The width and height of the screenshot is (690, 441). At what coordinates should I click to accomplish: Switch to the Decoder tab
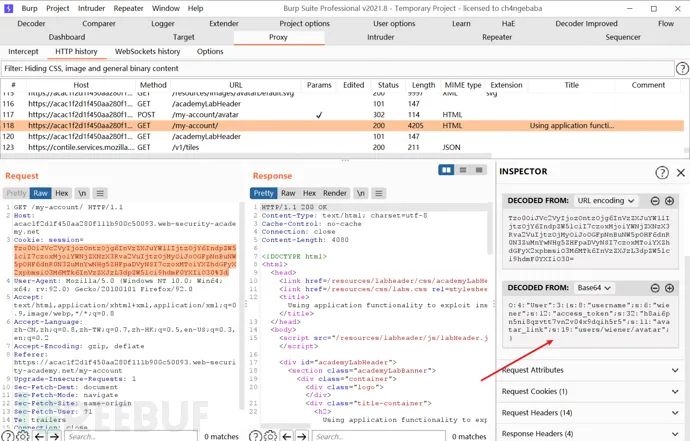[31, 24]
